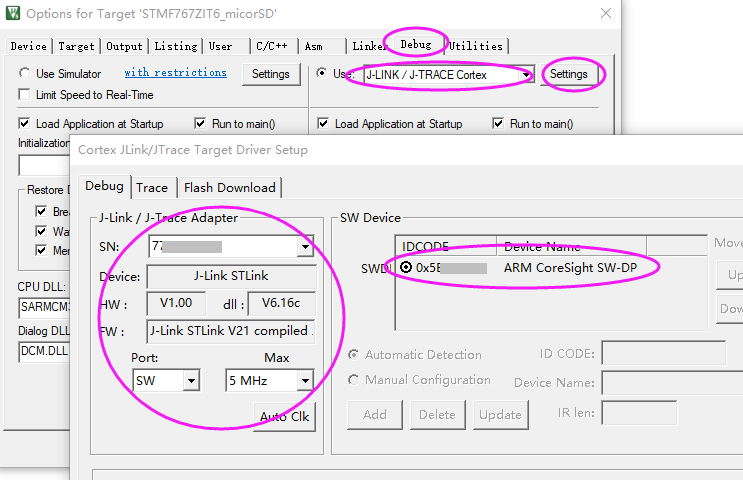Image resolution: width=743 pixels, height=480 pixels.
Task: Select Manual Configuration radio button
Action: [x=353, y=380]
